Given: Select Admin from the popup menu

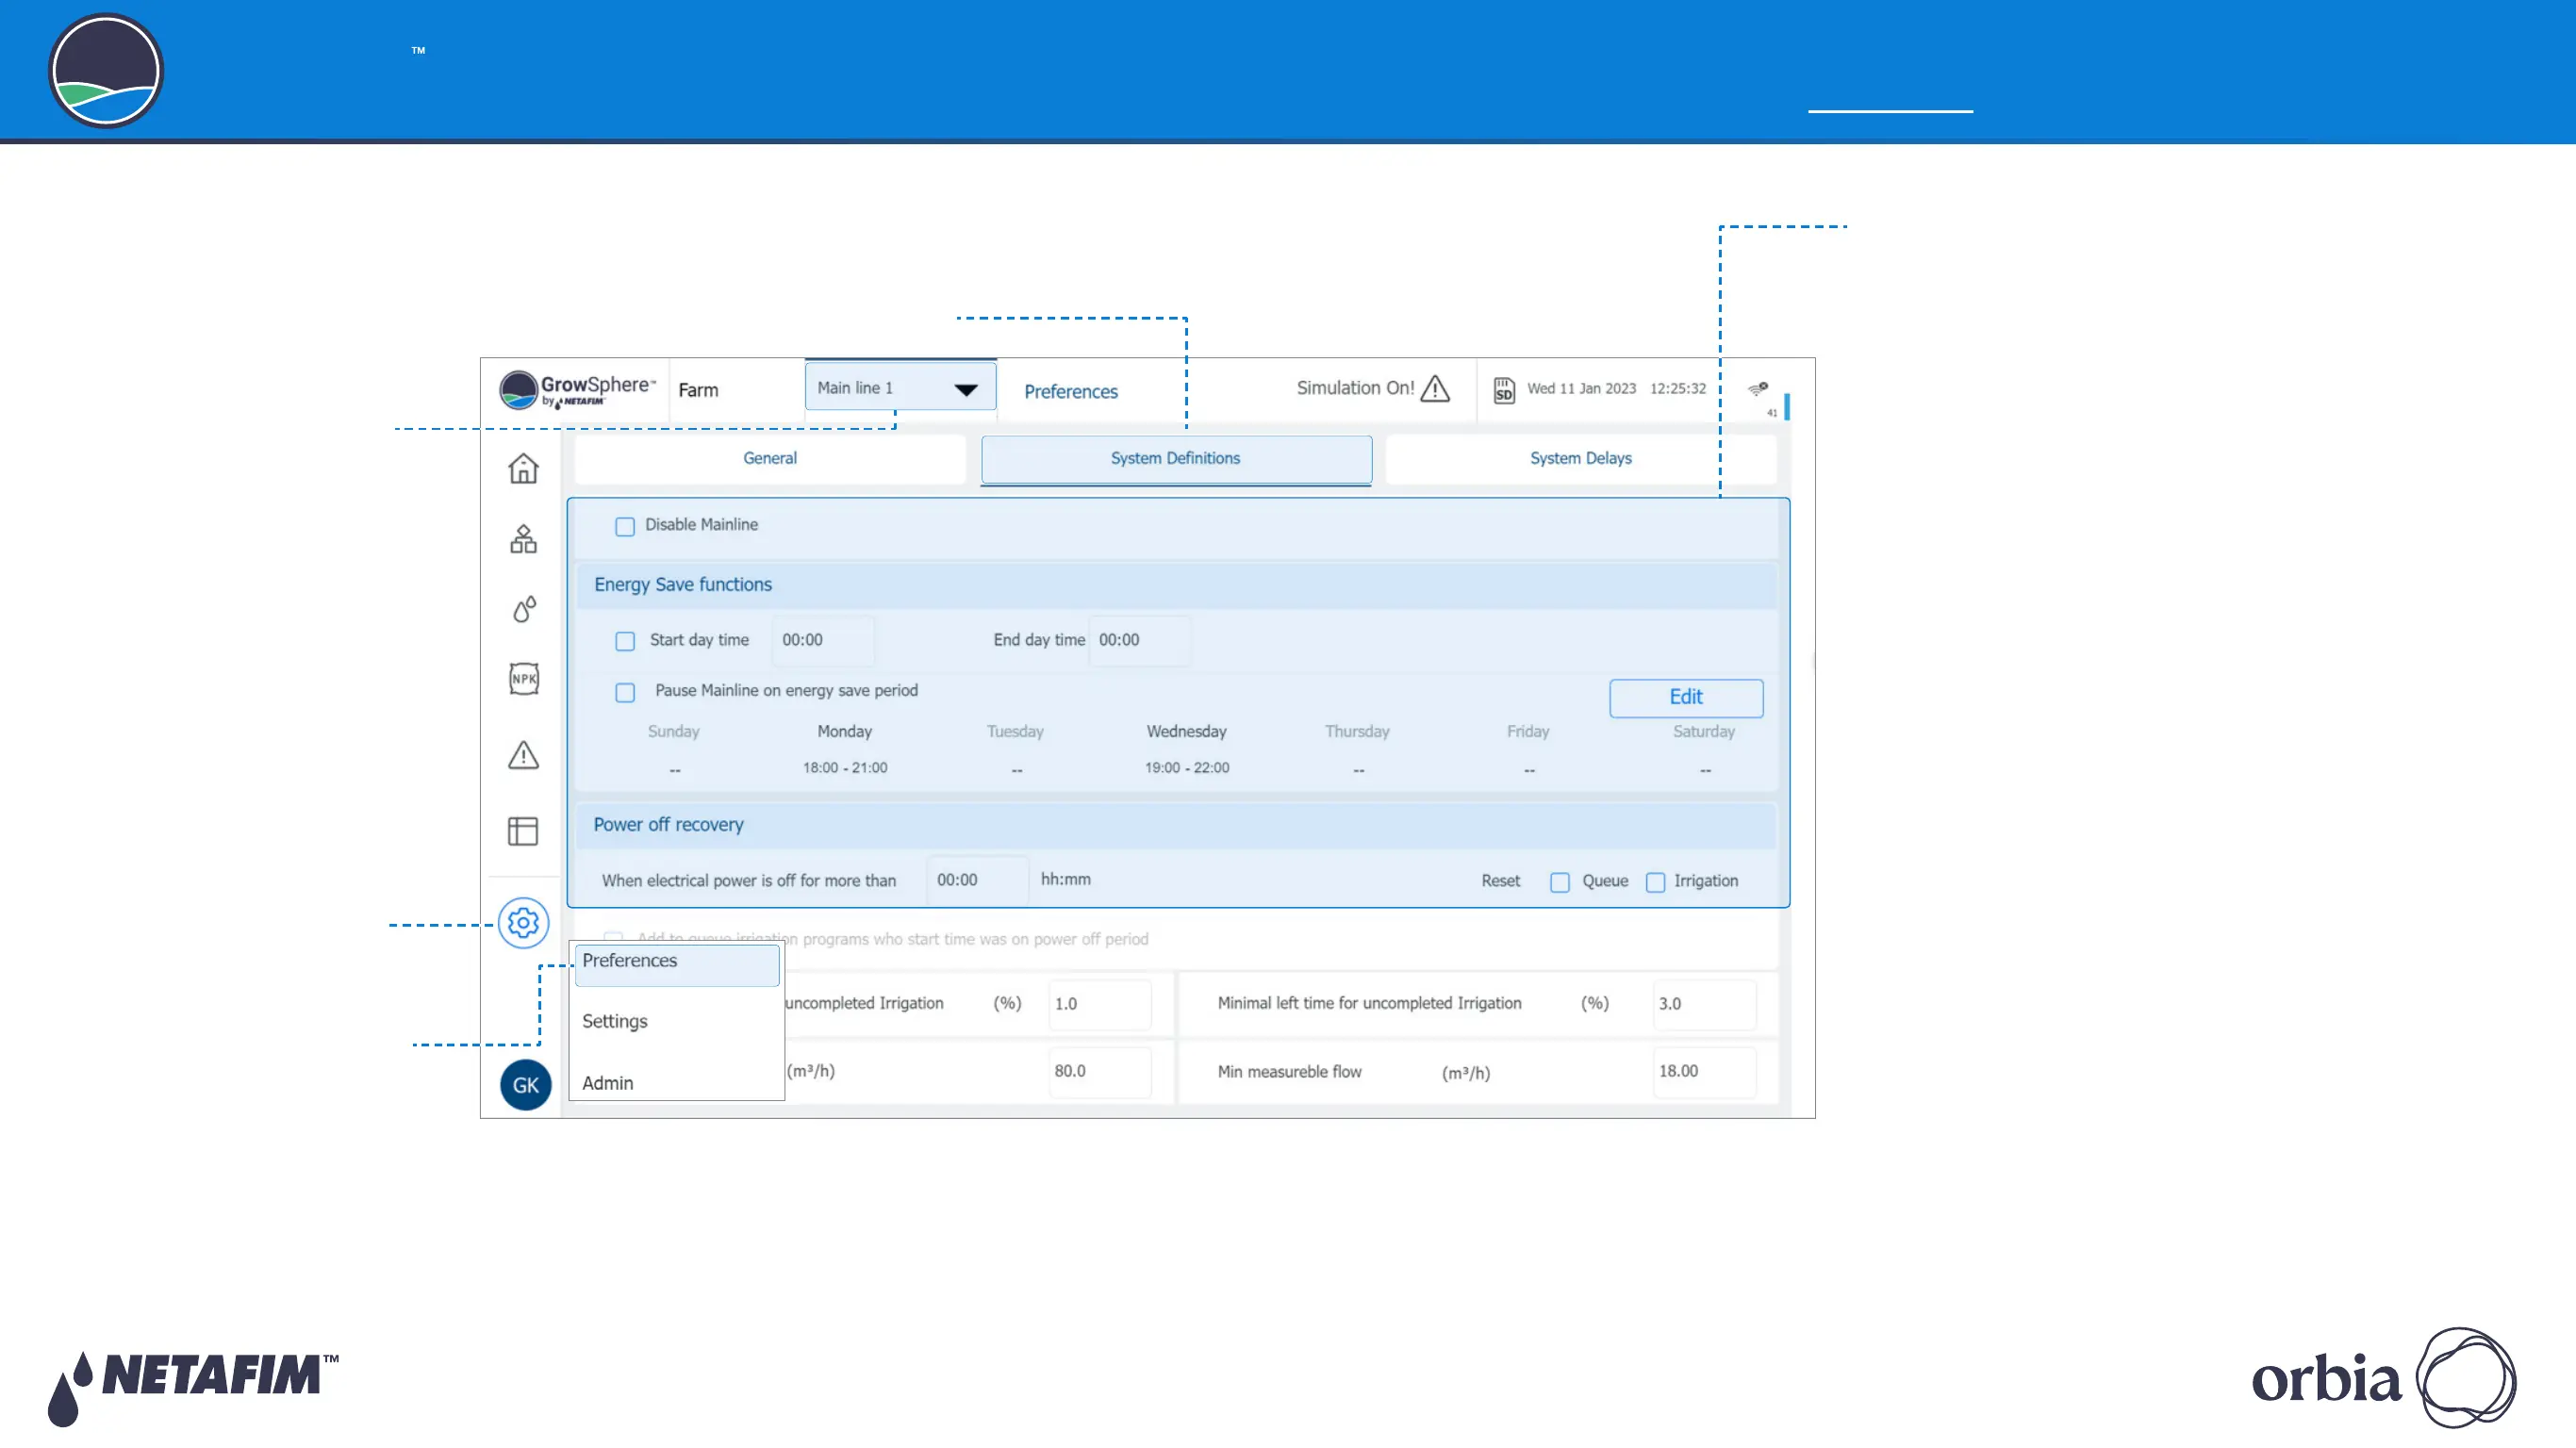Looking at the screenshot, I should click(x=608, y=1083).
